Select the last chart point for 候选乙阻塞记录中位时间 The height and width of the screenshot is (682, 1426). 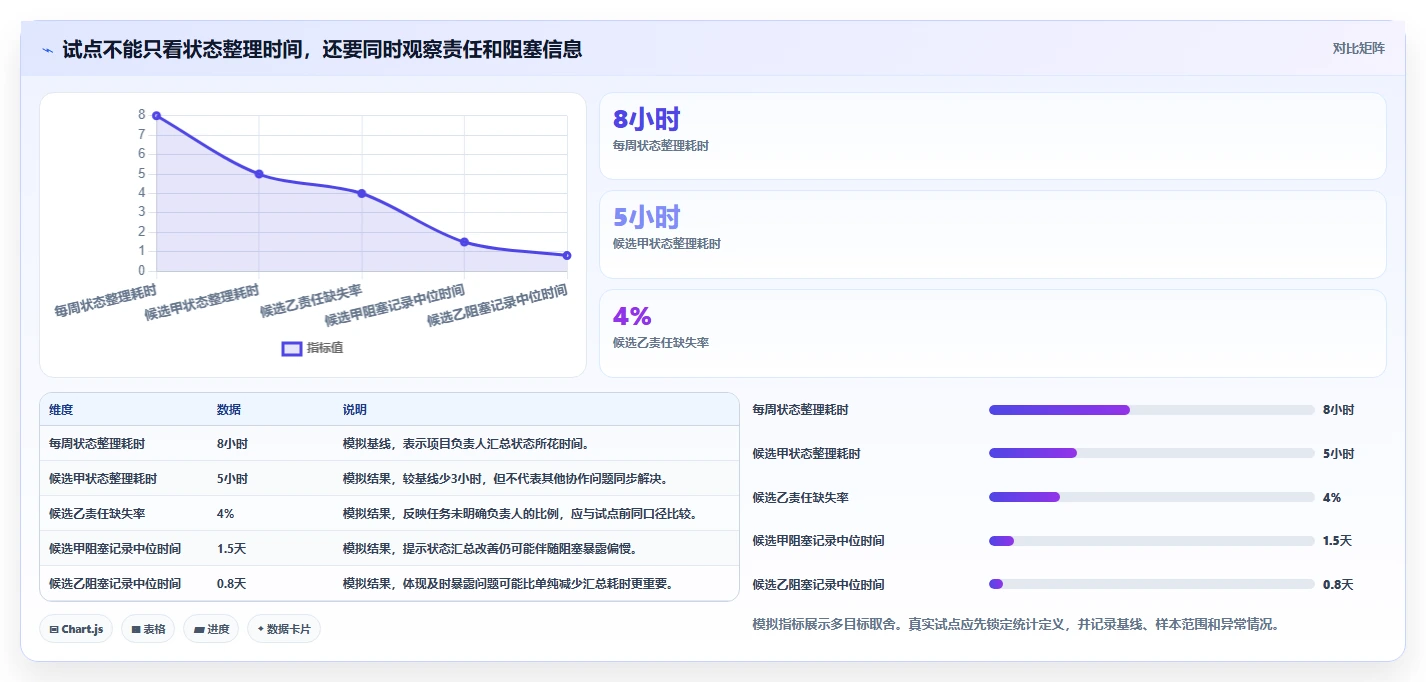pos(567,255)
